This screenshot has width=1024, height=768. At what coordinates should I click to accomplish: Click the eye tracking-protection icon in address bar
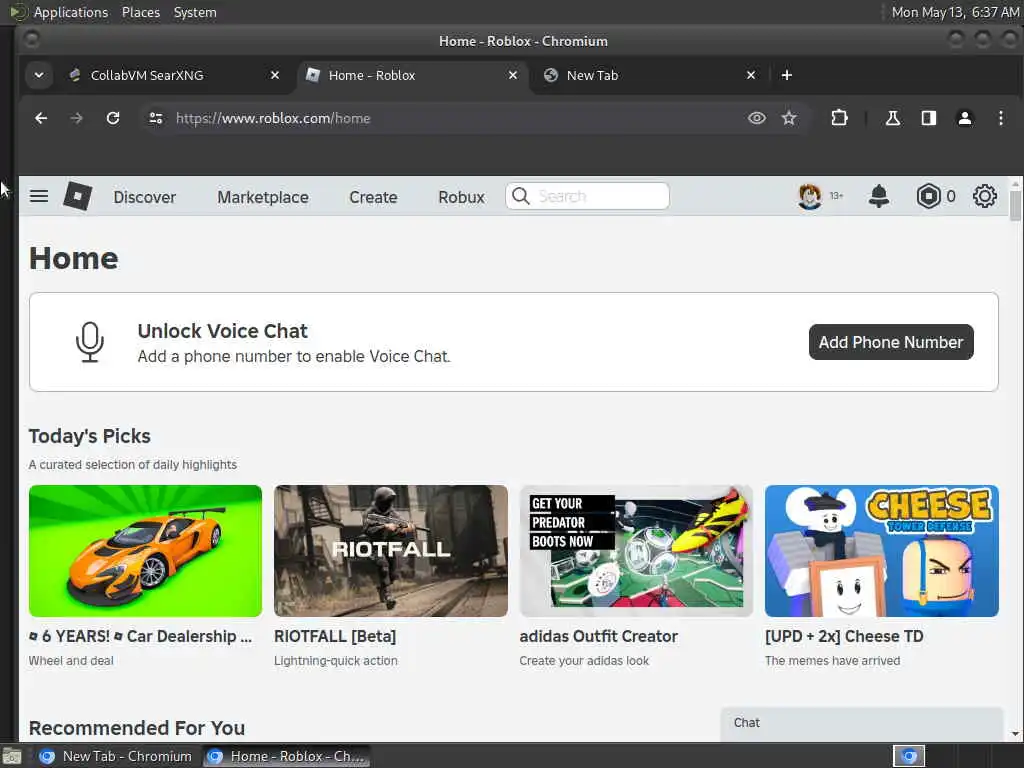click(x=757, y=118)
